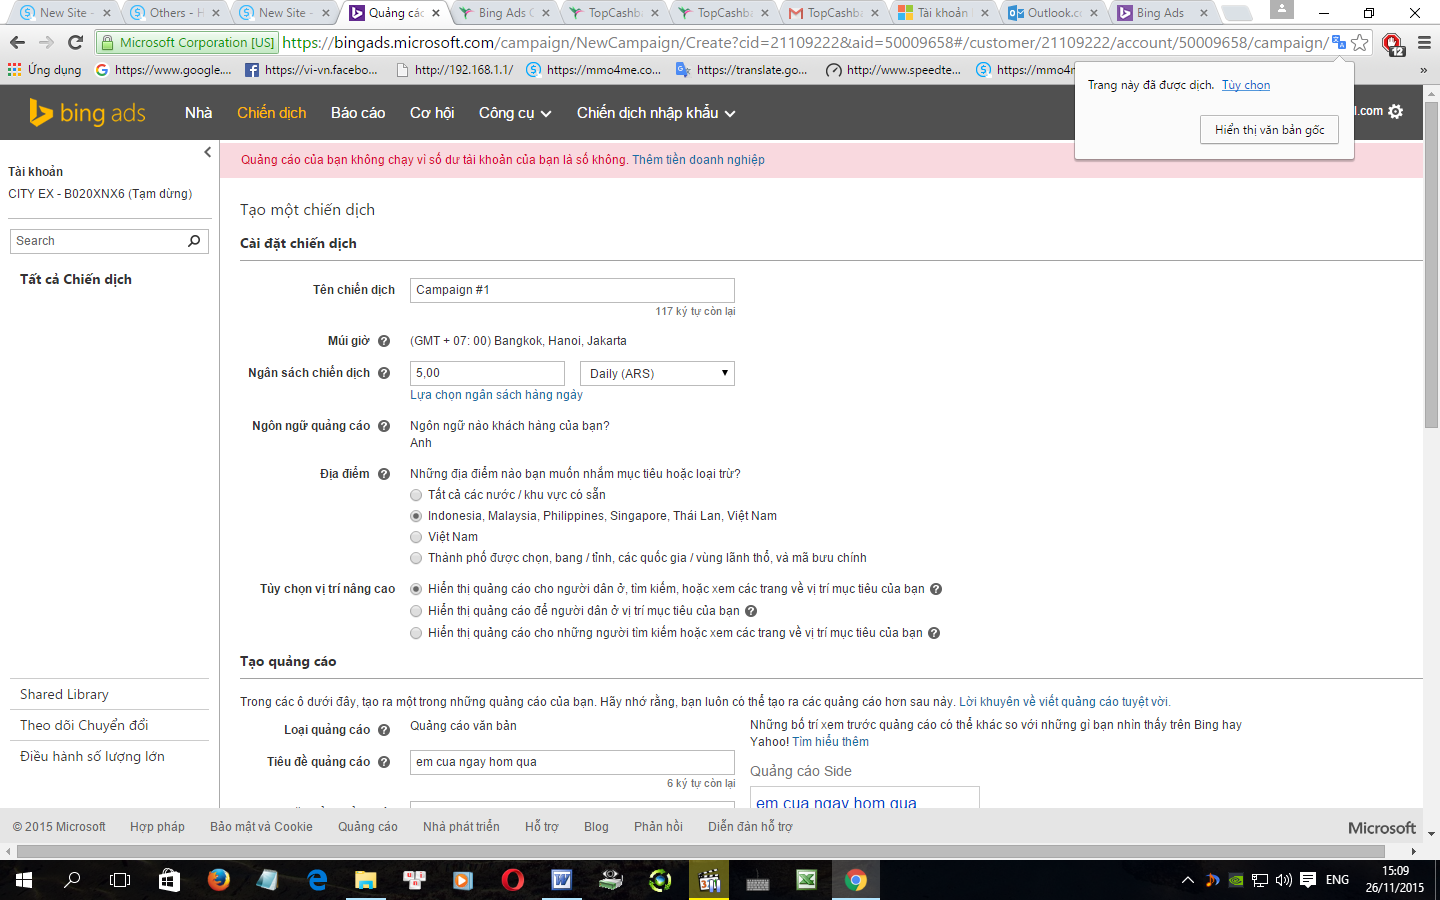Click help icon after first advanced location option
The width and height of the screenshot is (1440, 900).
coord(936,589)
